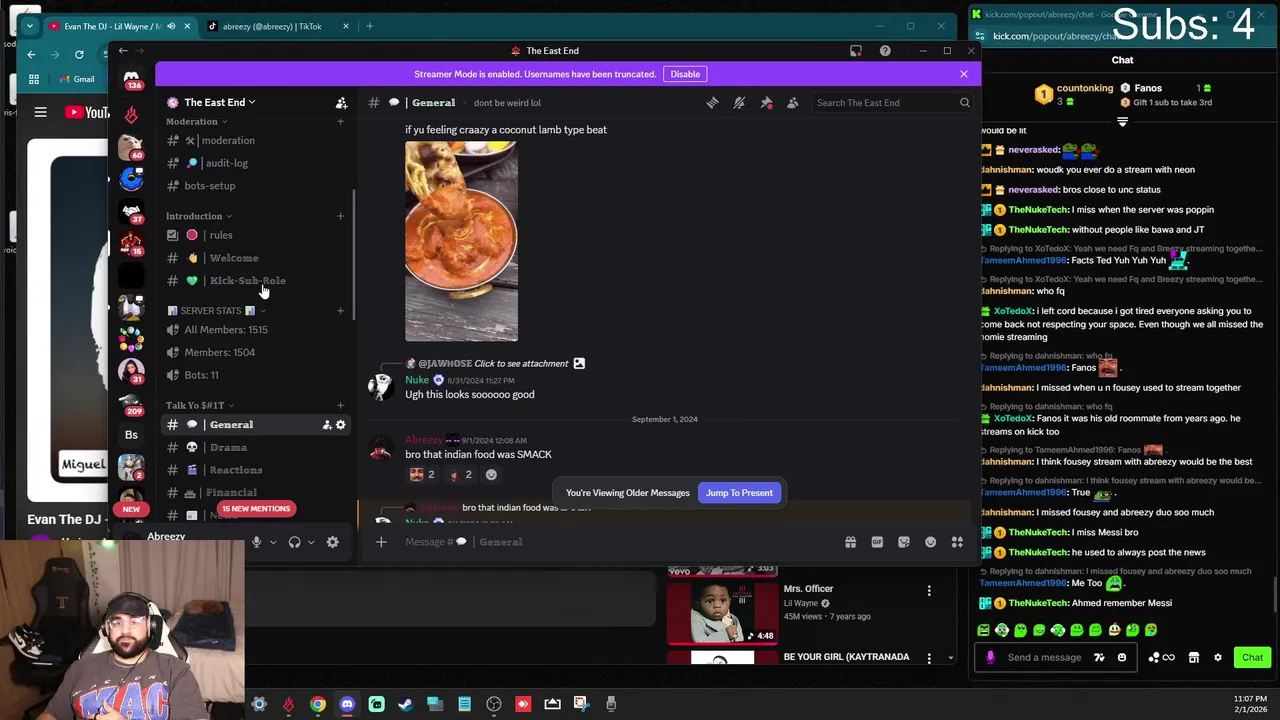Open OBS Studio from the taskbar

click(494, 704)
